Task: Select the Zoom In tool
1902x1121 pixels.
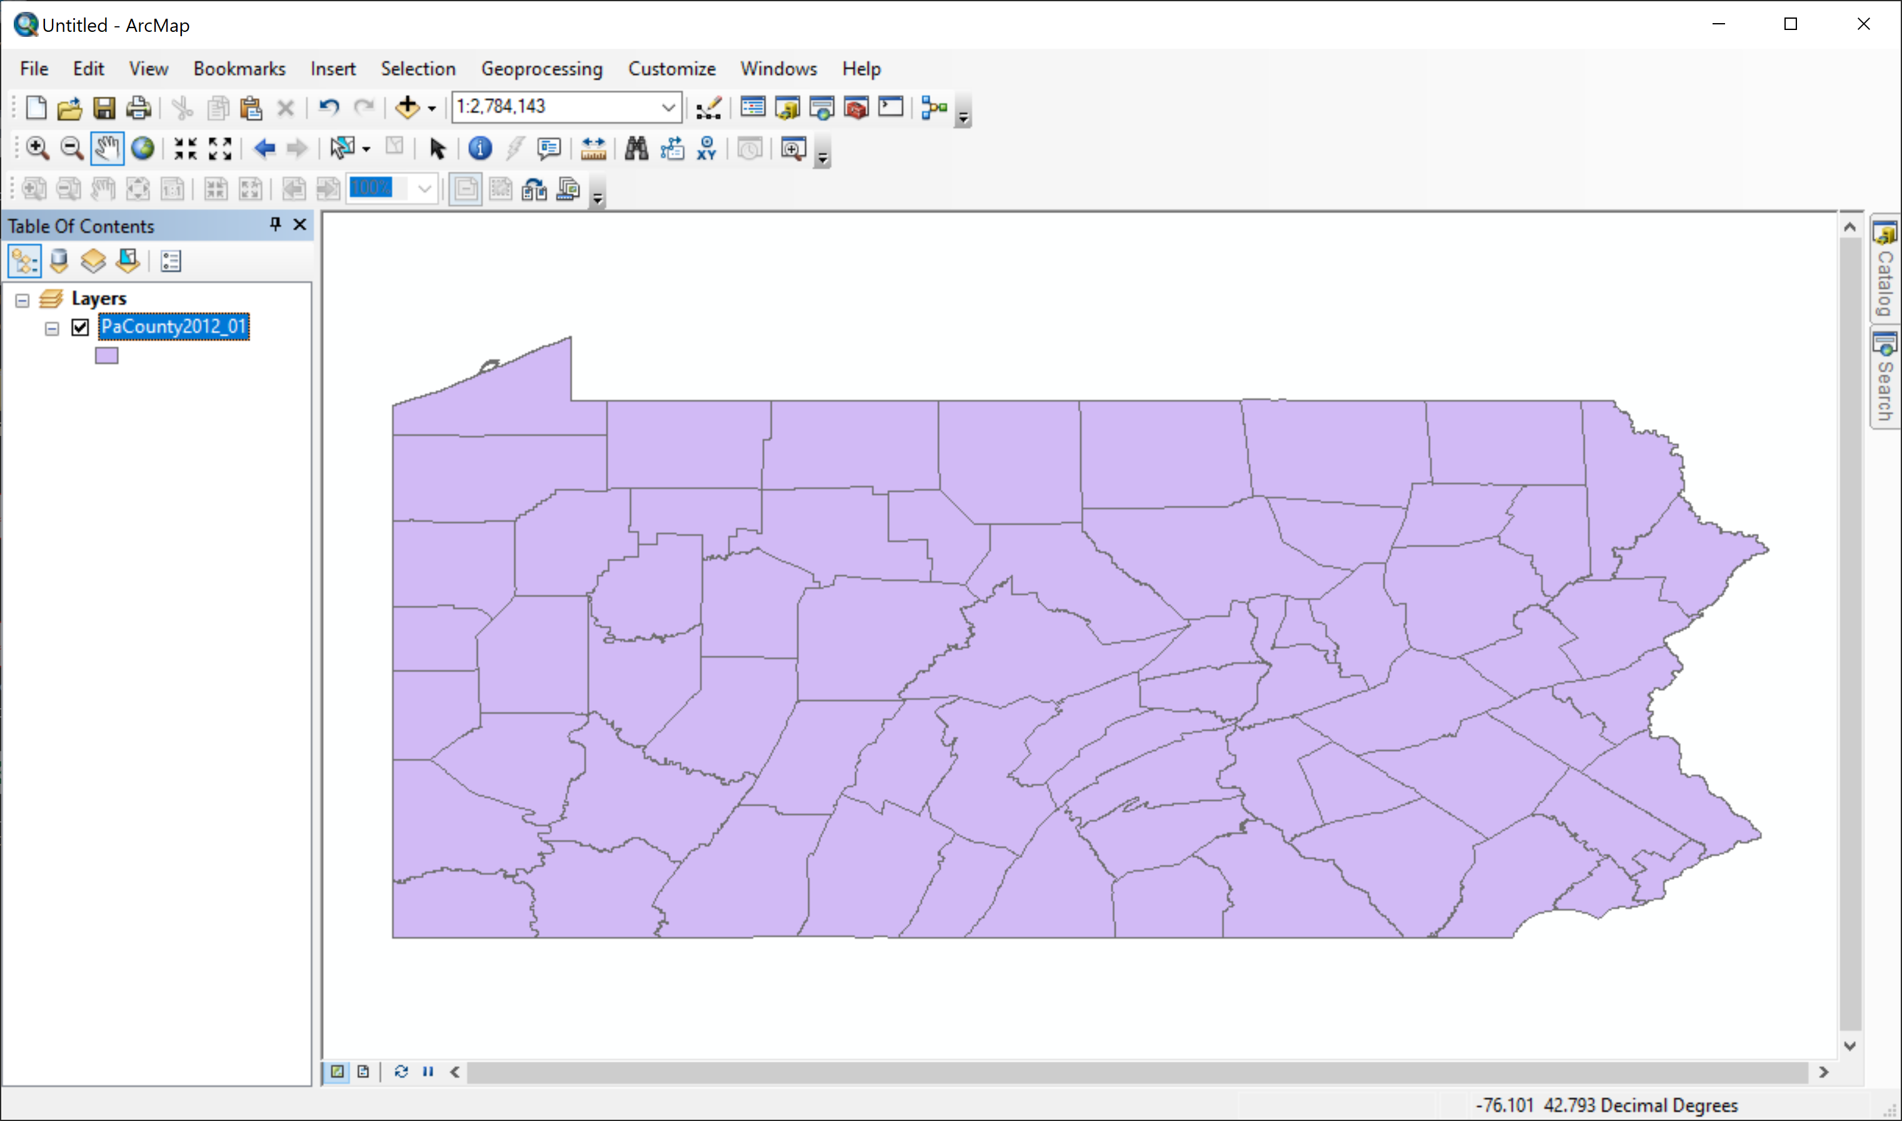Action: [x=37, y=149]
